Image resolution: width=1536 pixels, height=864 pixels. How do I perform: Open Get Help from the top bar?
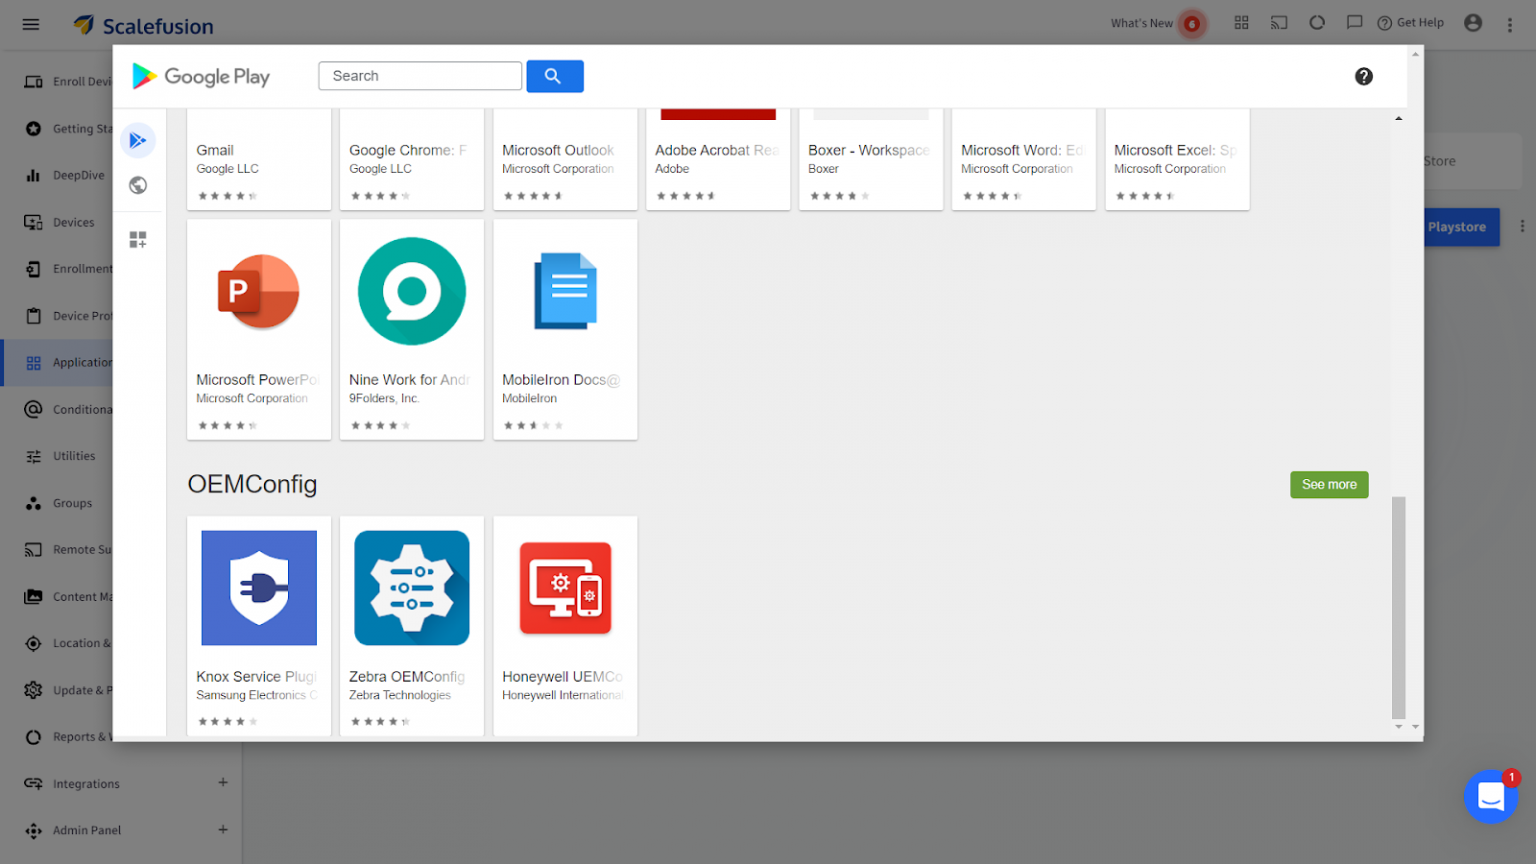1411,22
